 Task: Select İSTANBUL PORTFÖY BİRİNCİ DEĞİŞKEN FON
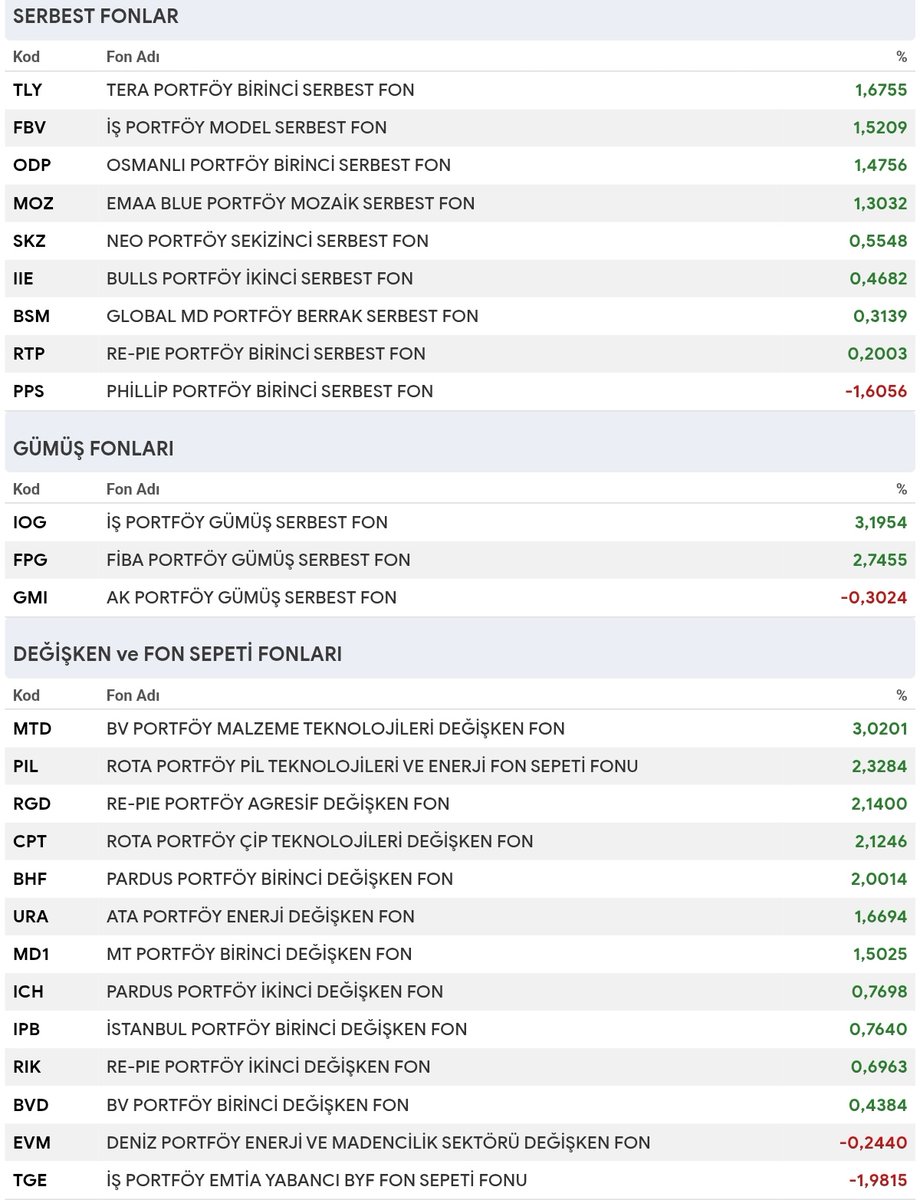[287, 1030]
